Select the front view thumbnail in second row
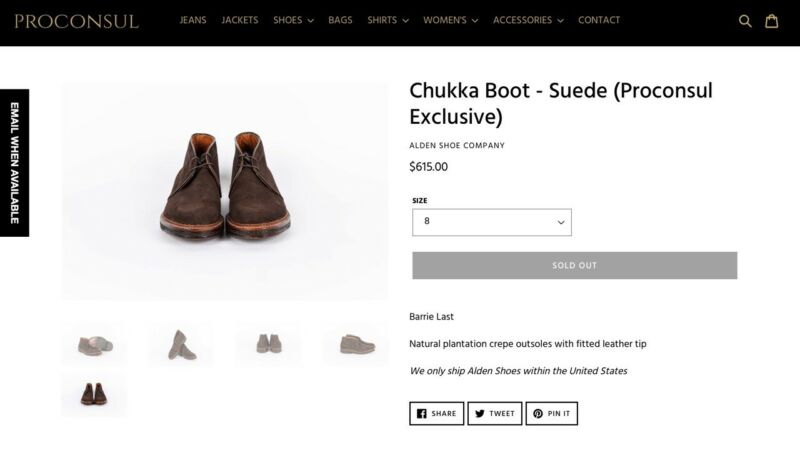800x458 pixels. pyautogui.click(x=94, y=394)
